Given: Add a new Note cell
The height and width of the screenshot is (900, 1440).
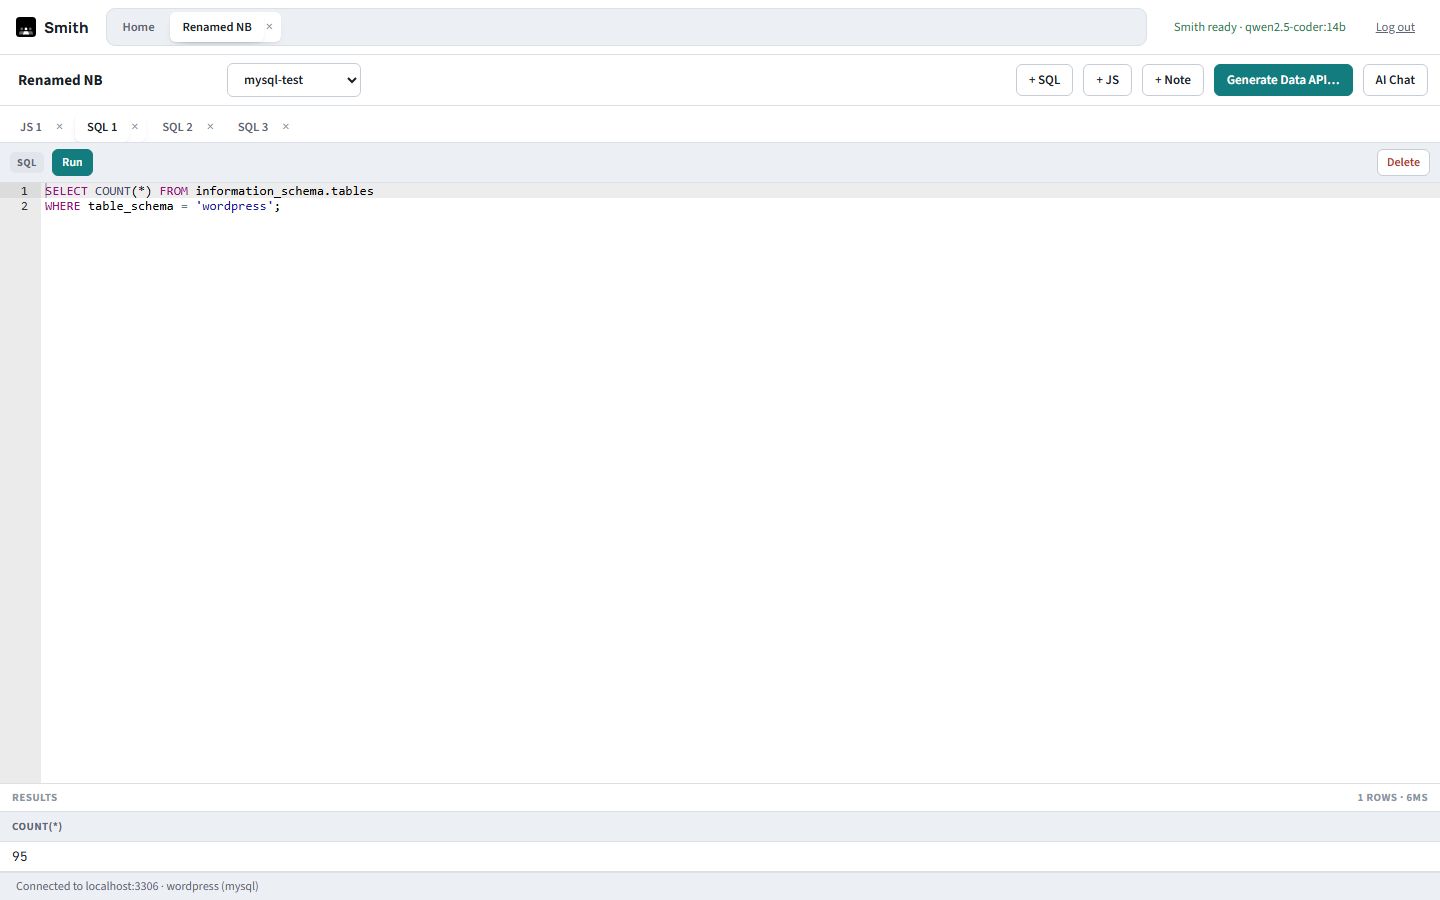Looking at the screenshot, I should click(x=1172, y=80).
